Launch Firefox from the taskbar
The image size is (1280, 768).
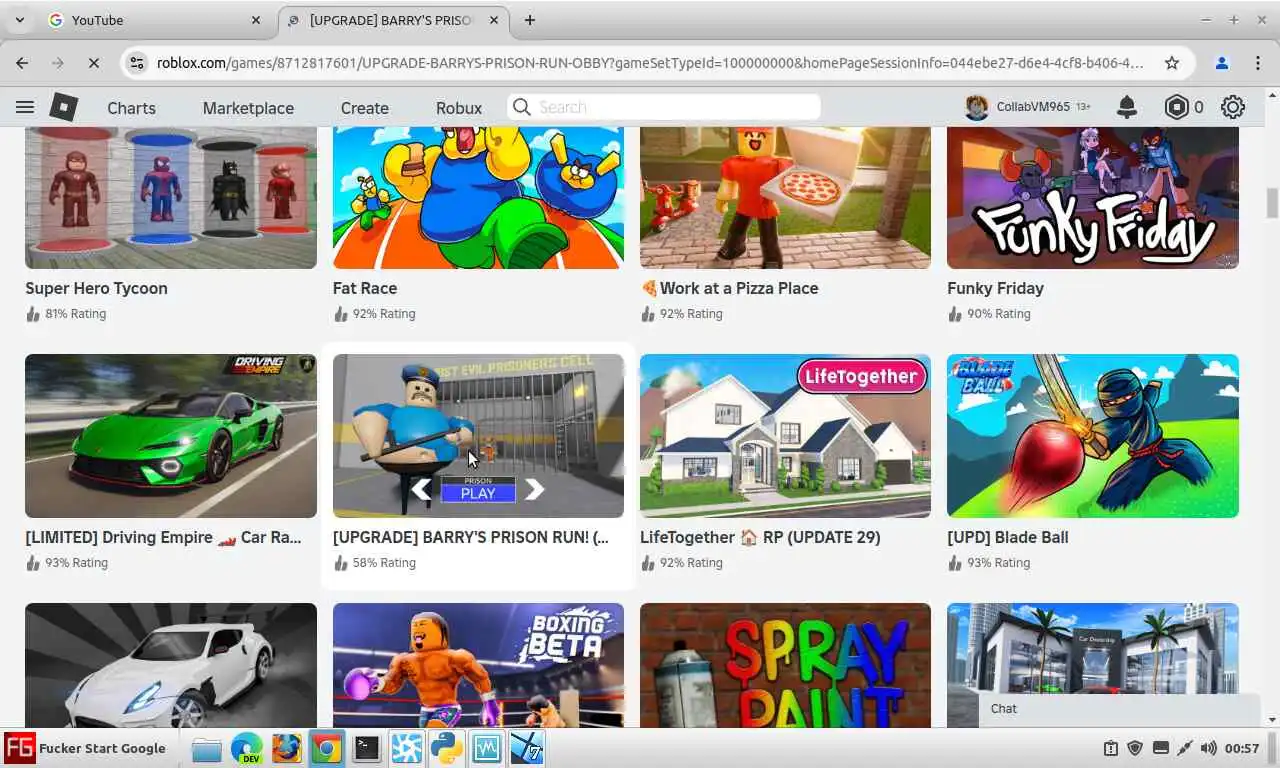tap(286, 748)
